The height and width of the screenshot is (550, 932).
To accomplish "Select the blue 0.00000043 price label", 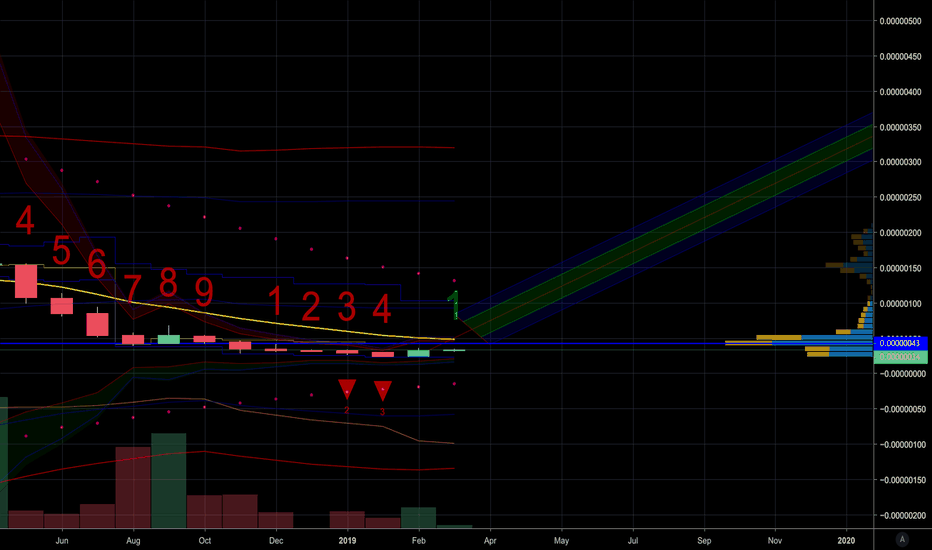I will click(900, 343).
